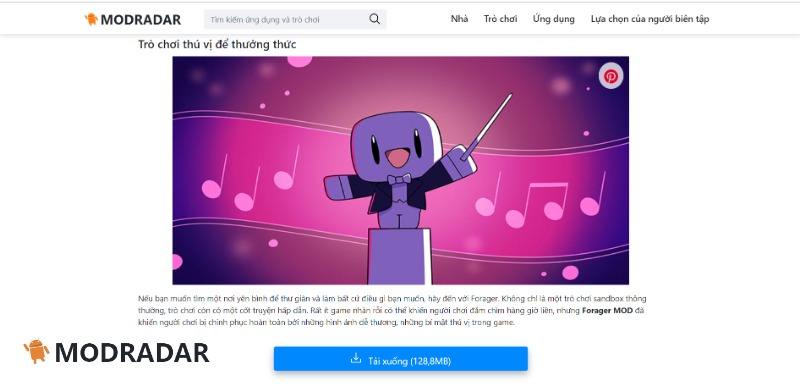Click the Forager conductor banner image
This screenshot has width=800, height=386.
click(401, 170)
